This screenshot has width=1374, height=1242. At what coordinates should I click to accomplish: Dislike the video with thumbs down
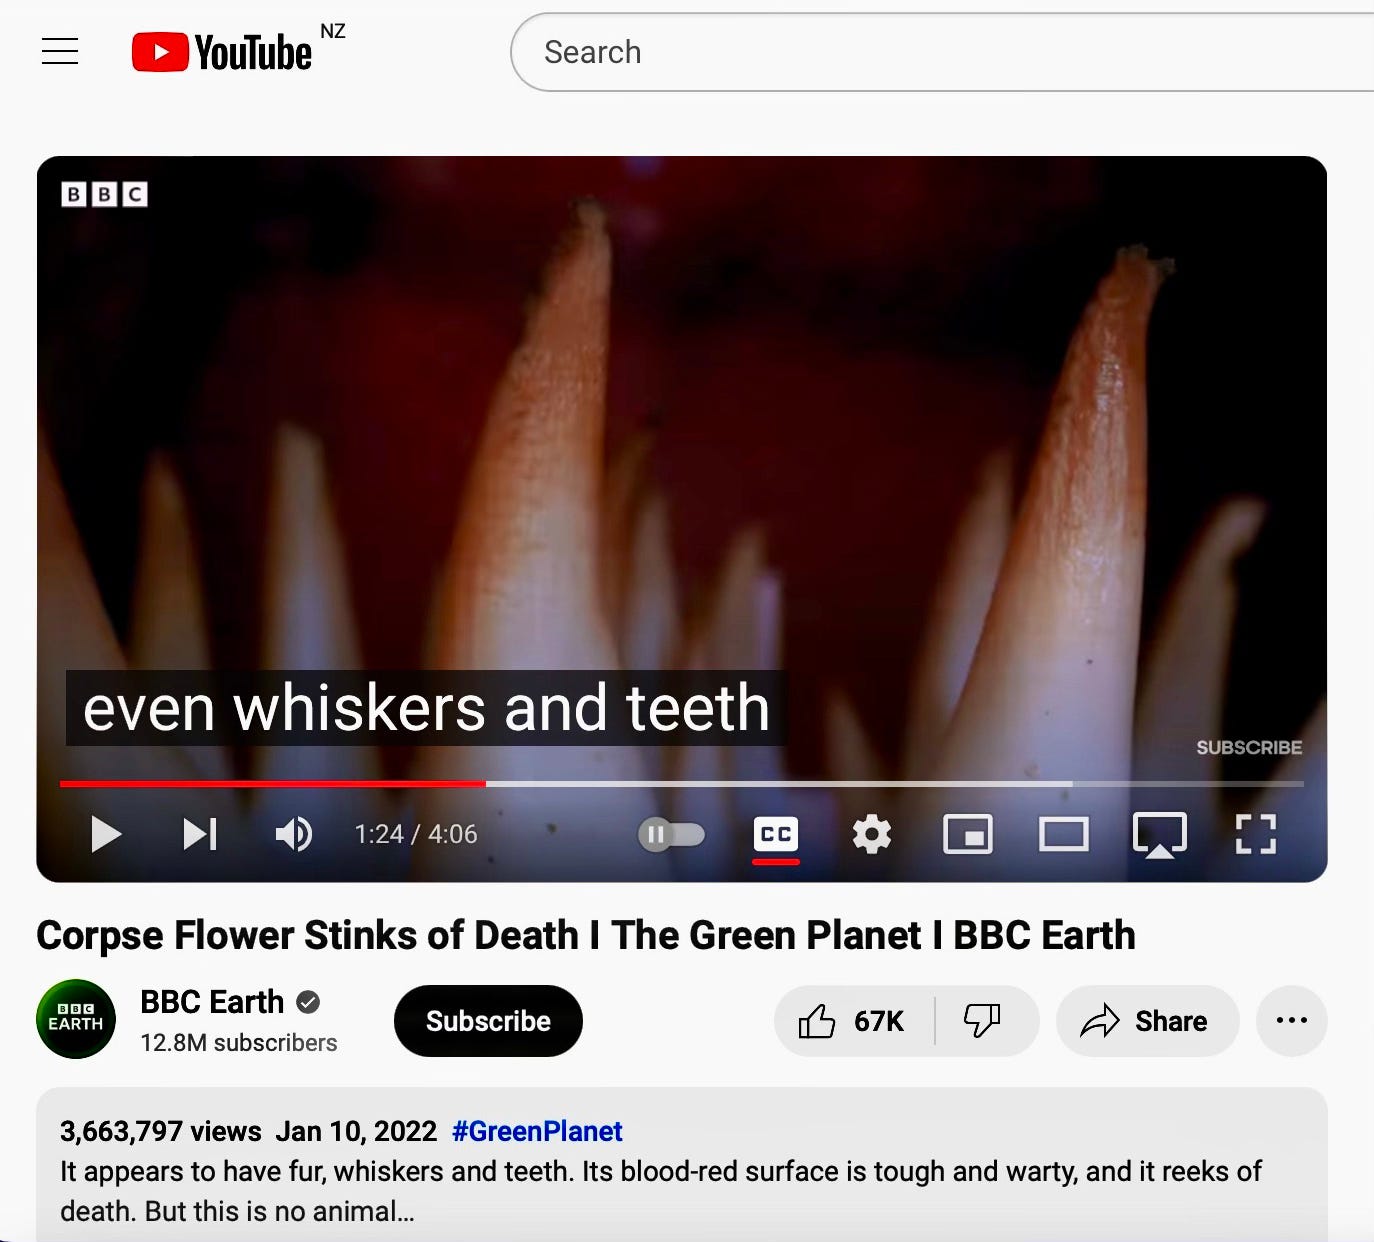pyautogui.click(x=982, y=1021)
